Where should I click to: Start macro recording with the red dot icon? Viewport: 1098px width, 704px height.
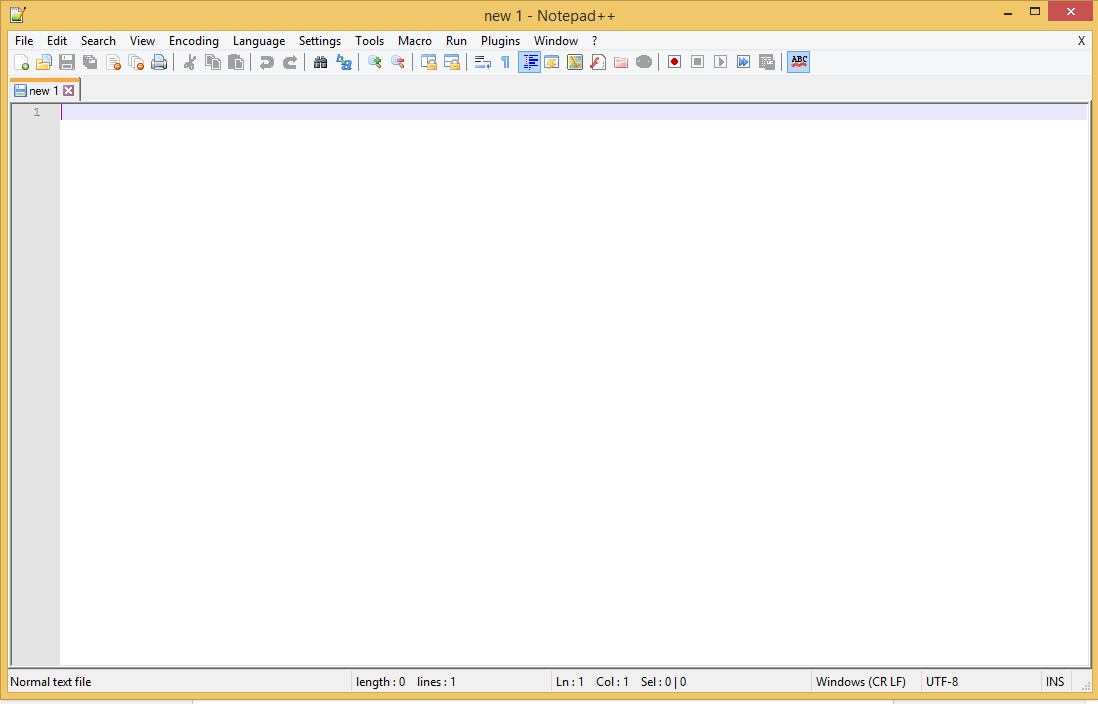tap(674, 61)
